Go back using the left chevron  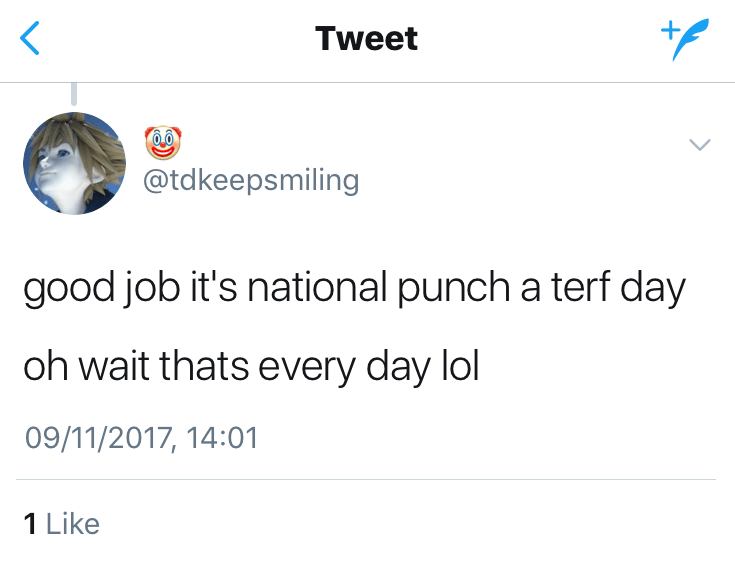point(31,39)
